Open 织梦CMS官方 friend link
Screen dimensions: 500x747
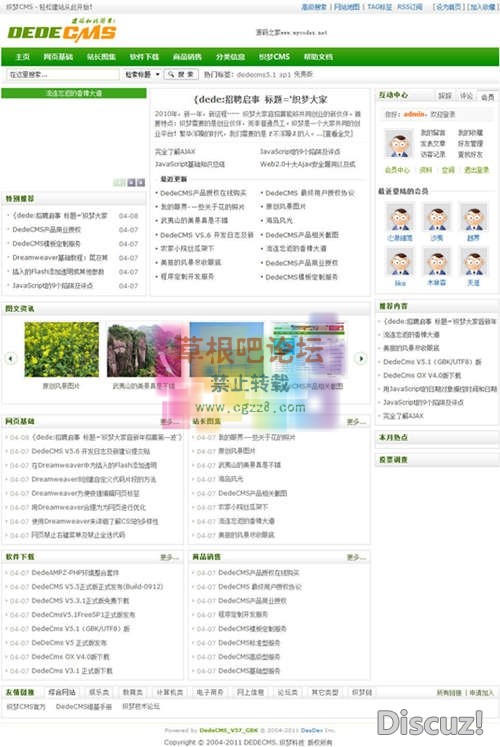coord(26,707)
